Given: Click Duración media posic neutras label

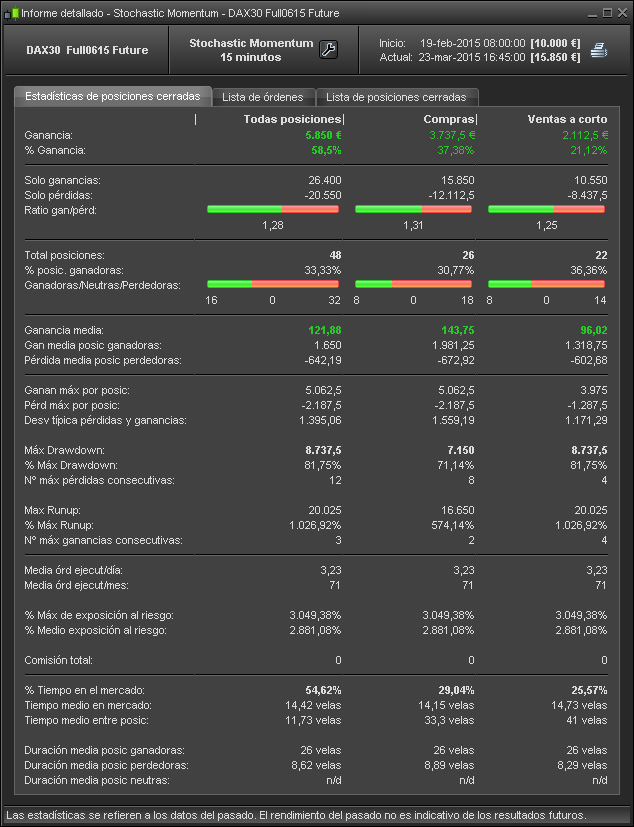Looking at the screenshot, I should [x=97, y=780].
